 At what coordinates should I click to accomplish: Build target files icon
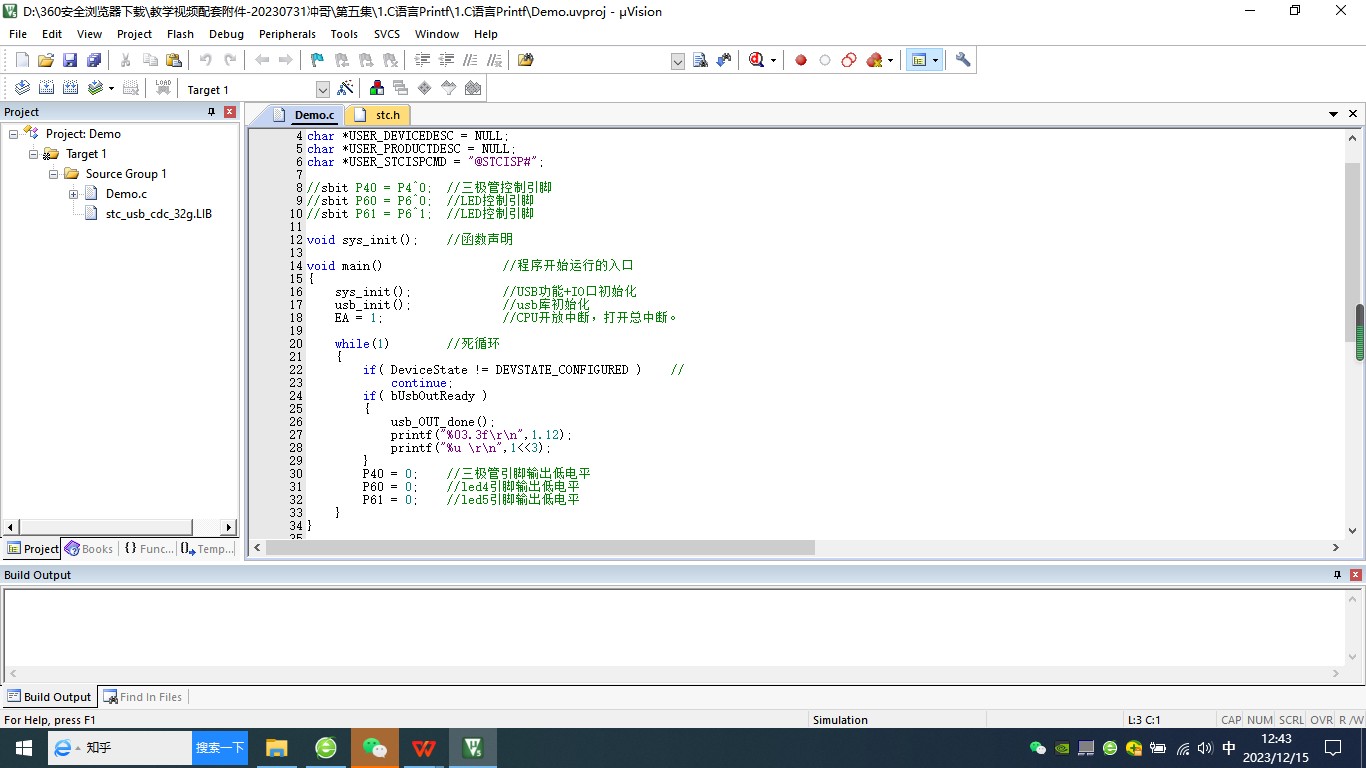click(46, 88)
